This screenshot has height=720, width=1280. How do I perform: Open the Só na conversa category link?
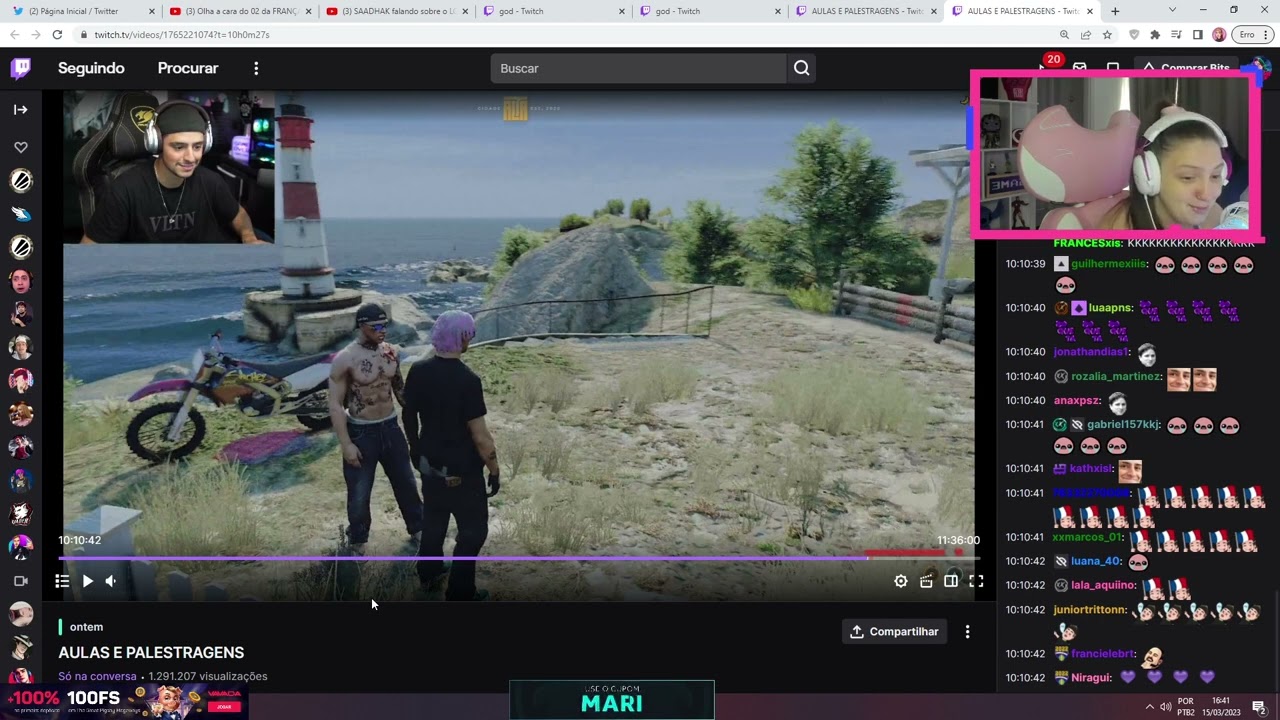(x=97, y=676)
